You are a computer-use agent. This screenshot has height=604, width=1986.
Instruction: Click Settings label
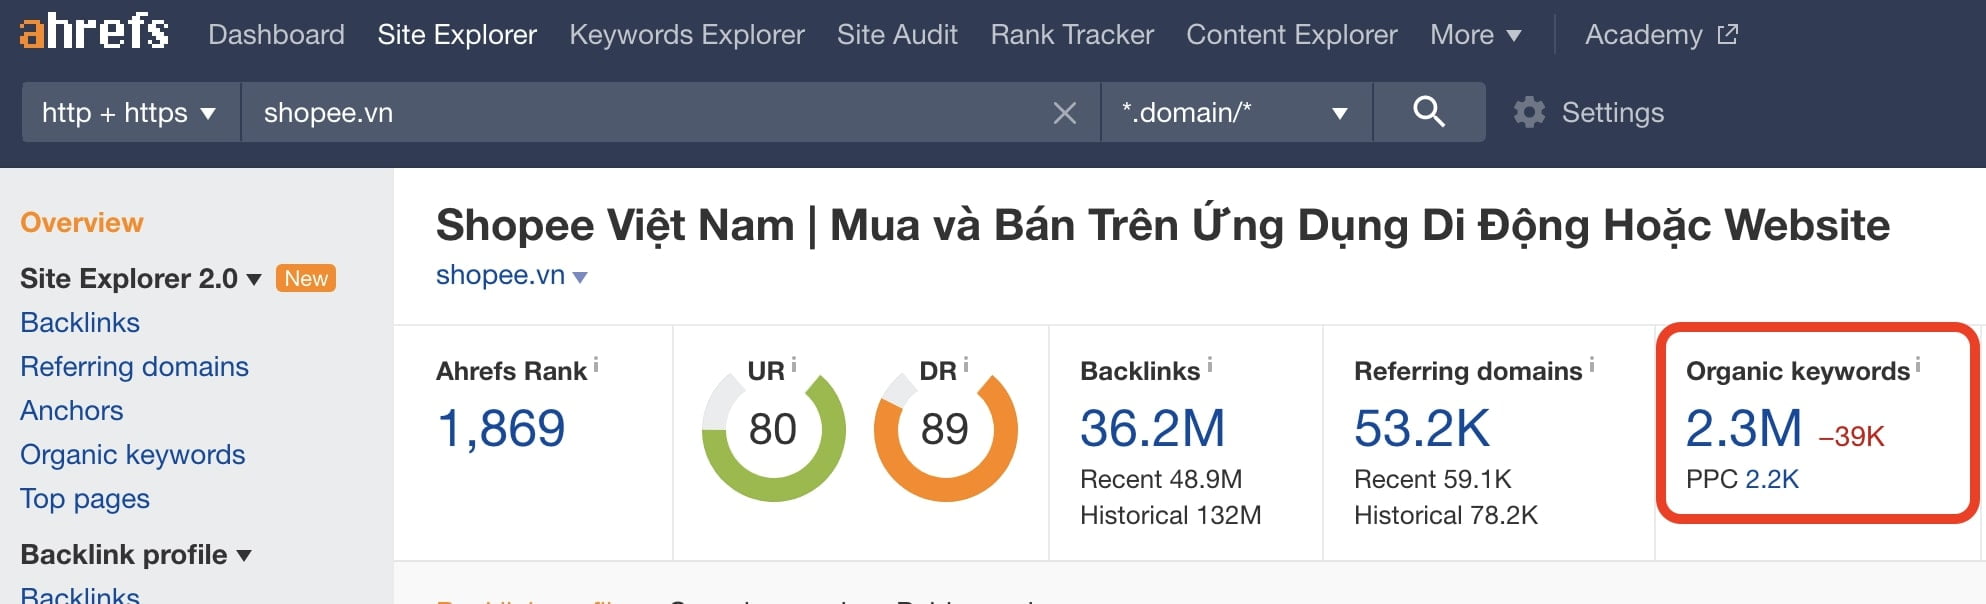pos(1613,112)
